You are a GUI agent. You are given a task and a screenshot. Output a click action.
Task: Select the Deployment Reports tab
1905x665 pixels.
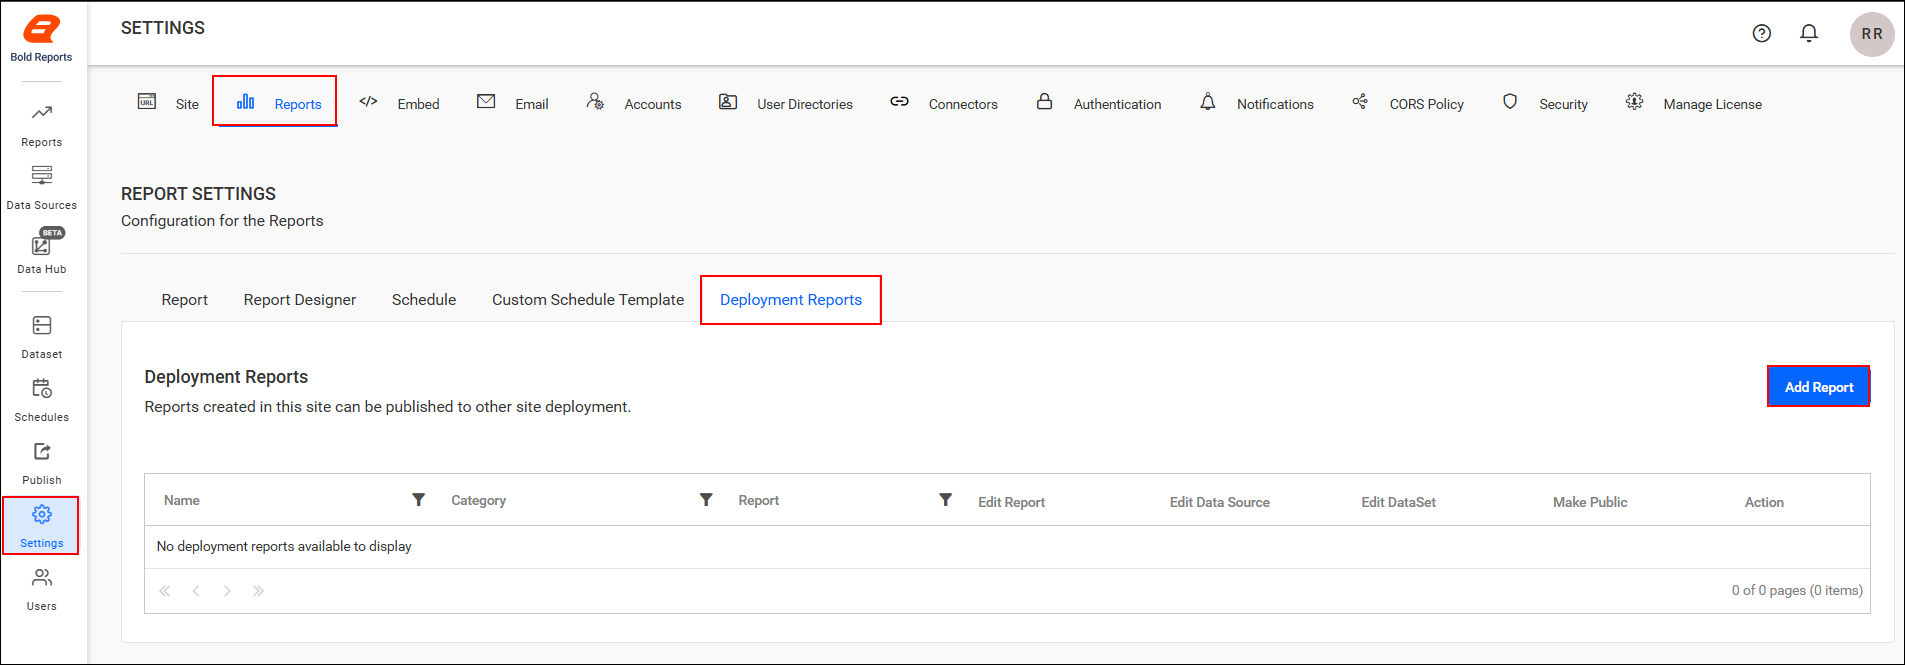click(791, 299)
